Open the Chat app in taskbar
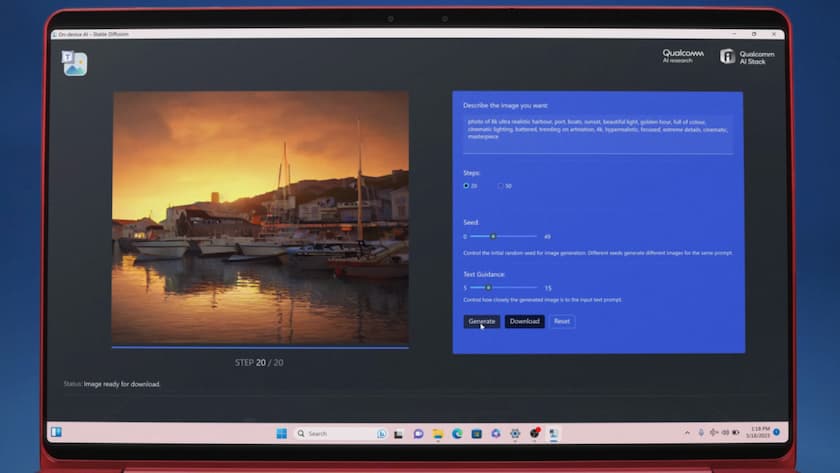 tap(418, 433)
